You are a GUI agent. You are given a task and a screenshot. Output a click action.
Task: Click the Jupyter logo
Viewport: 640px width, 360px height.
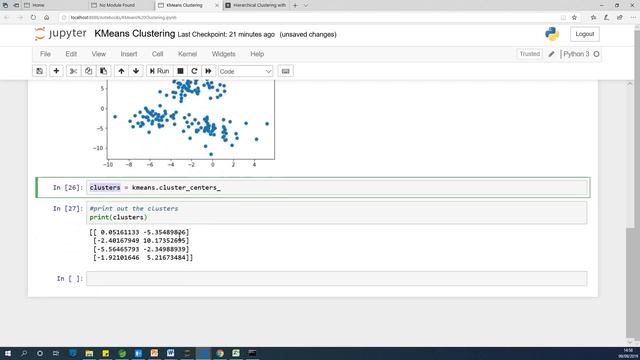pyautogui.click(x=60, y=34)
